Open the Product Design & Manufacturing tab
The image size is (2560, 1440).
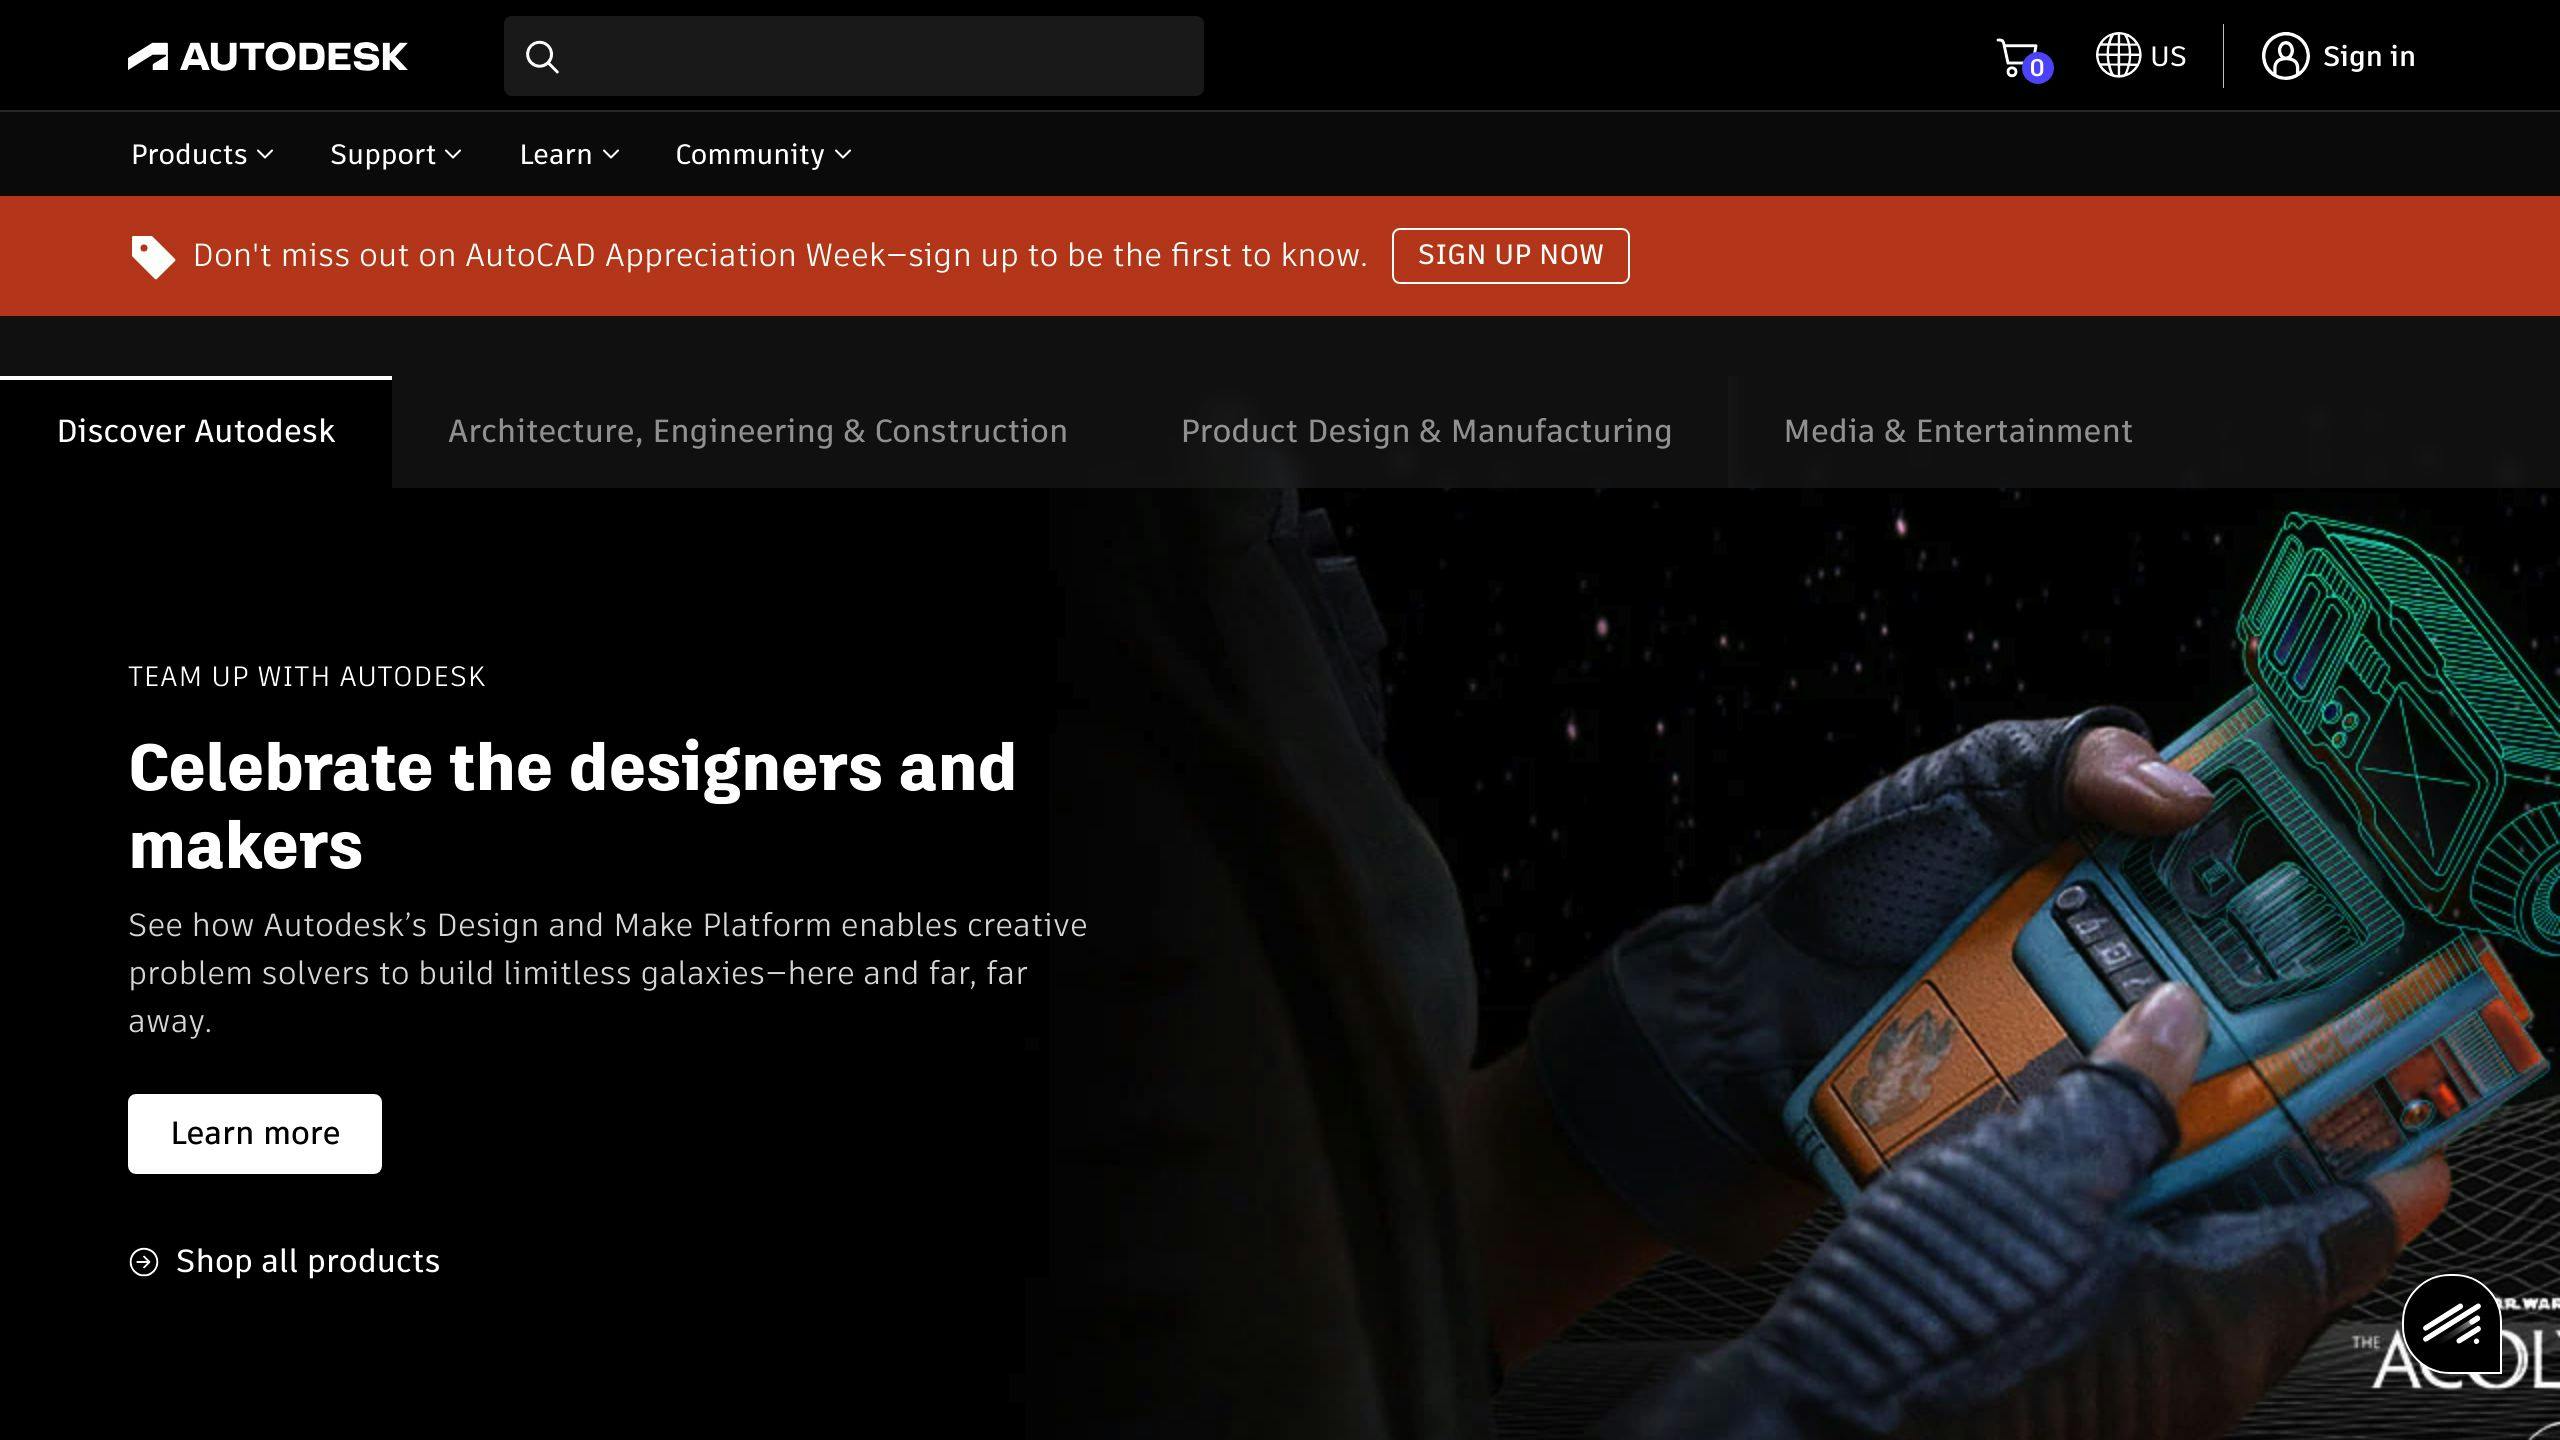point(1426,431)
